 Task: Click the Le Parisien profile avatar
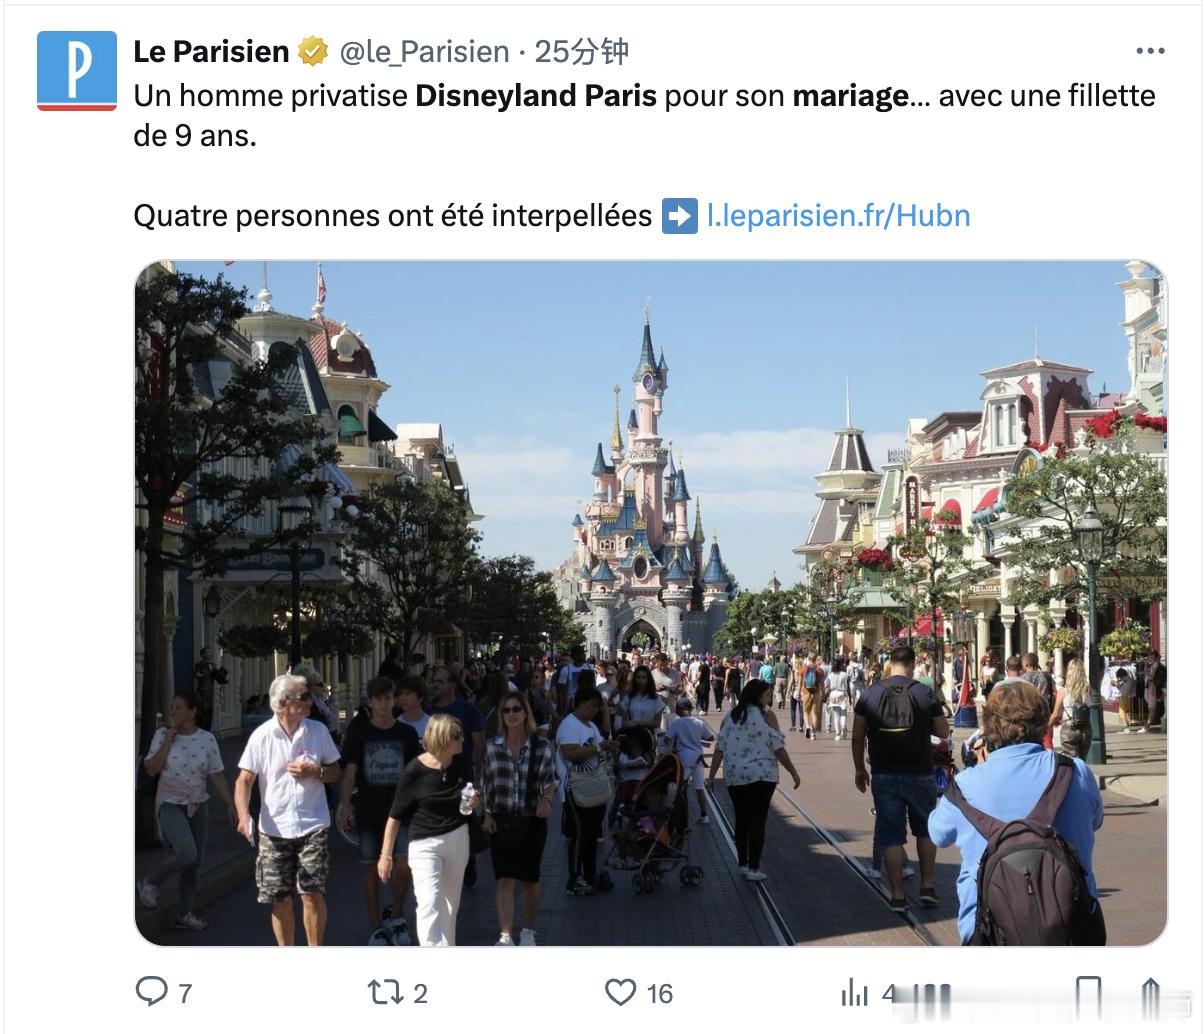click(x=77, y=71)
